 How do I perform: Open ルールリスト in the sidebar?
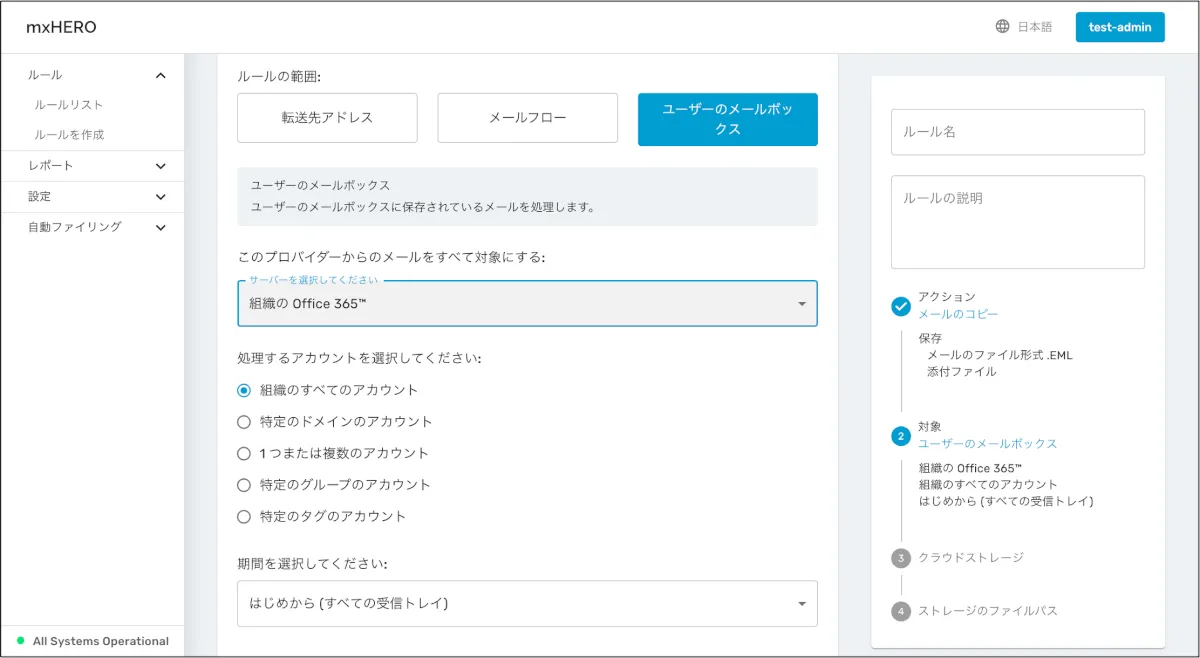(69, 105)
